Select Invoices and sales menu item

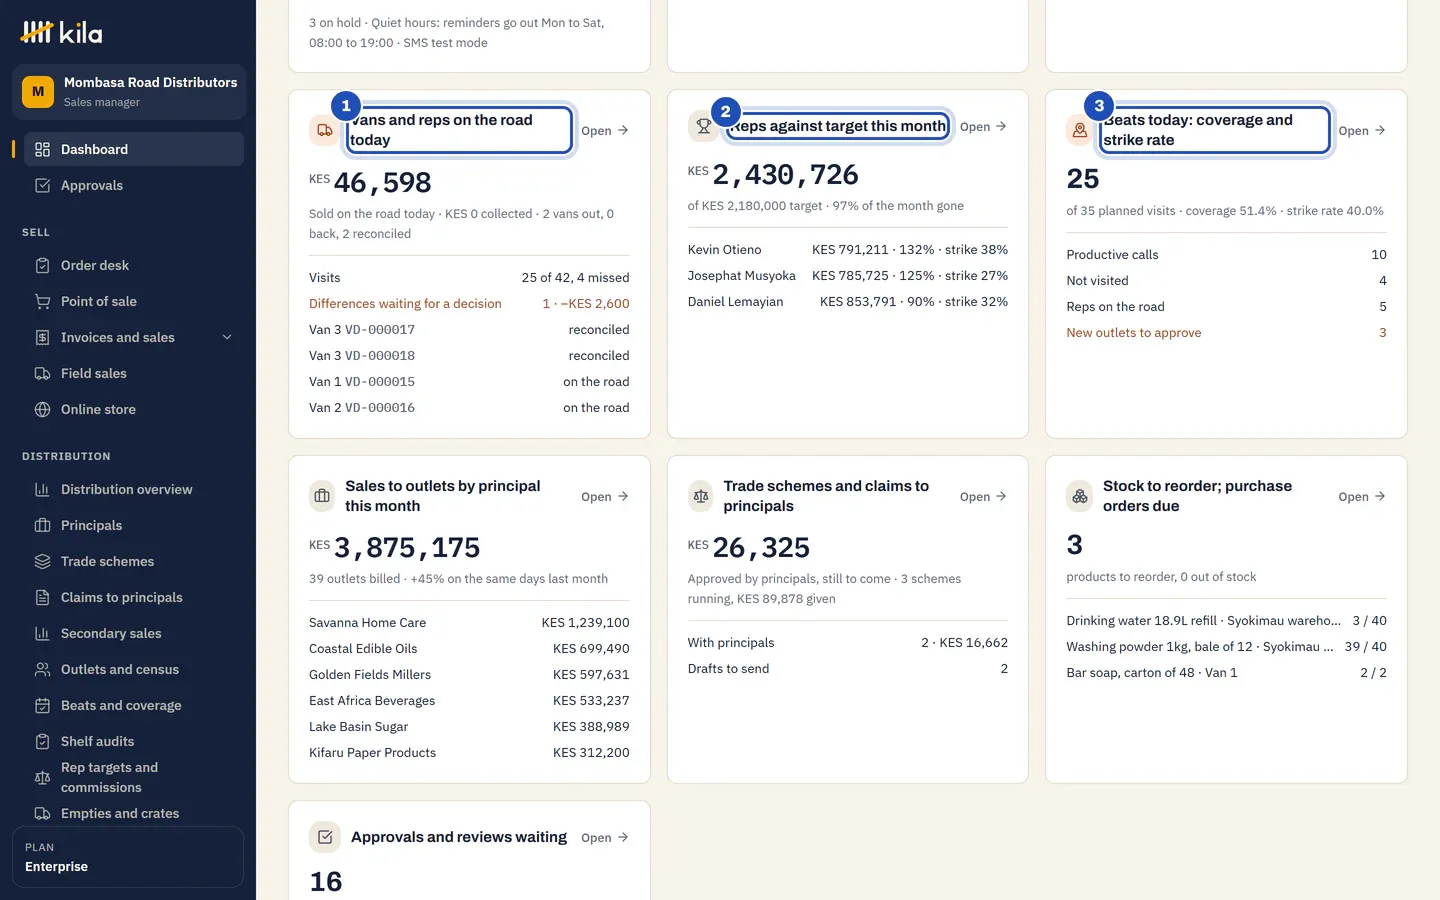(x=133, y=337)
